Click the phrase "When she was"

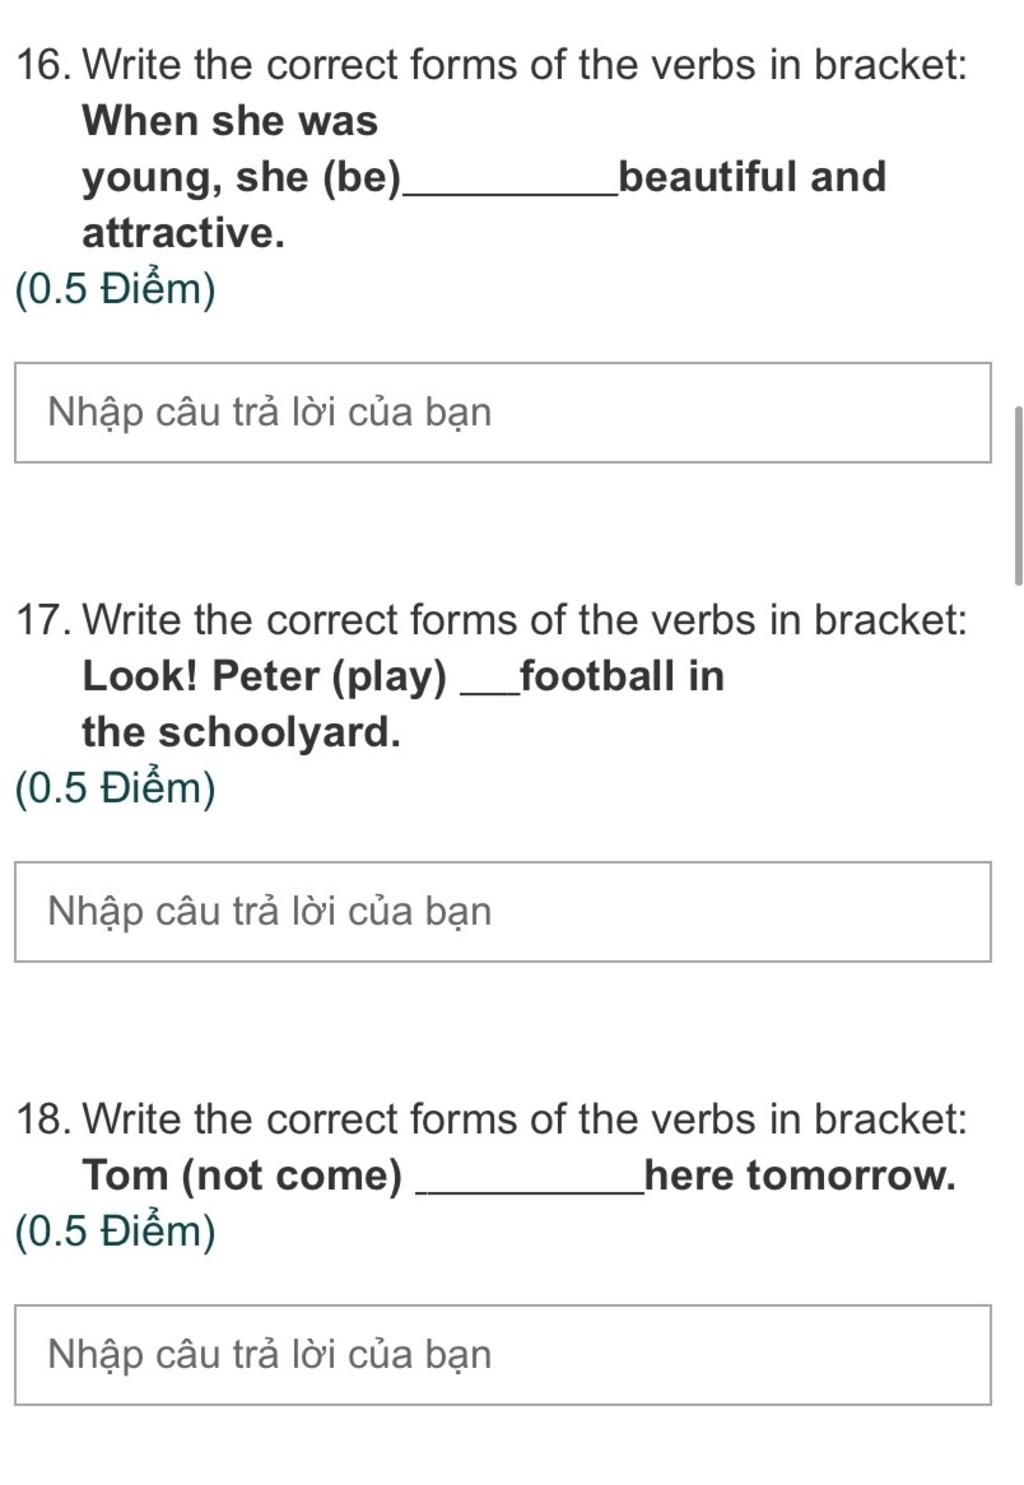point(230,121)
